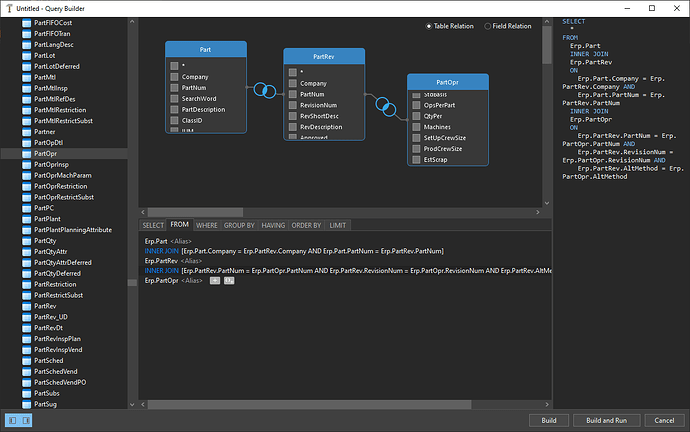The width and height of the screenshot is (690, 432).
Task: Check the Company field in Part table
Action: pyautogui.click(x=174, y=77)
